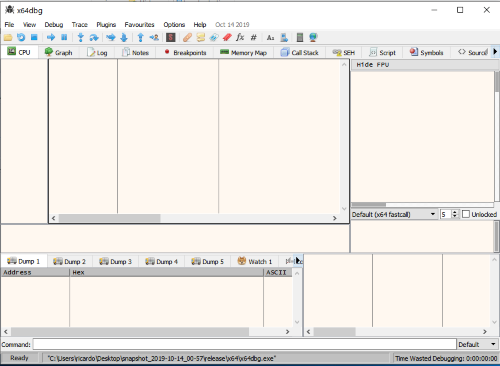Open the Scylla icon with red S
The width and height of the screenshot is (500, 366).
(x=171, y=37)
